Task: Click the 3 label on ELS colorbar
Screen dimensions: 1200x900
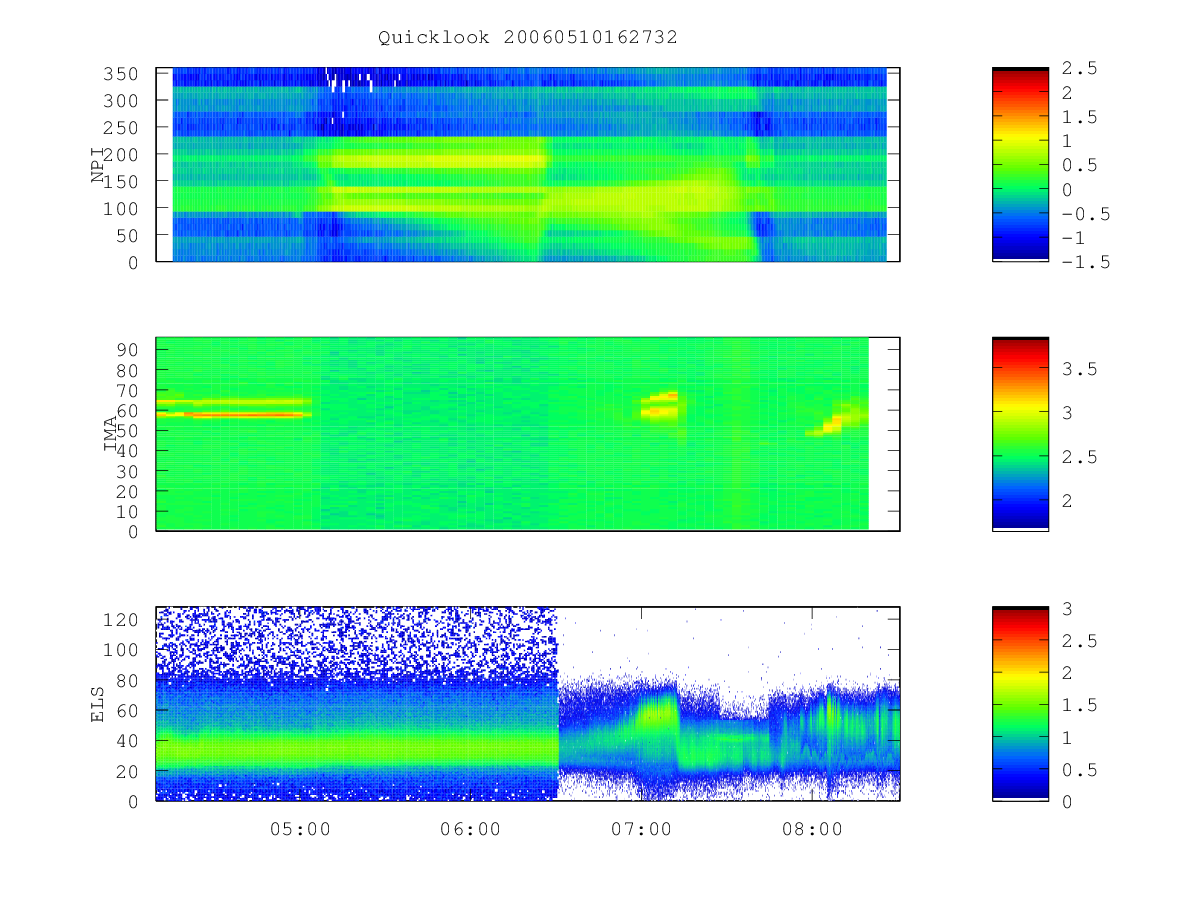Action: click(1068, 607)
